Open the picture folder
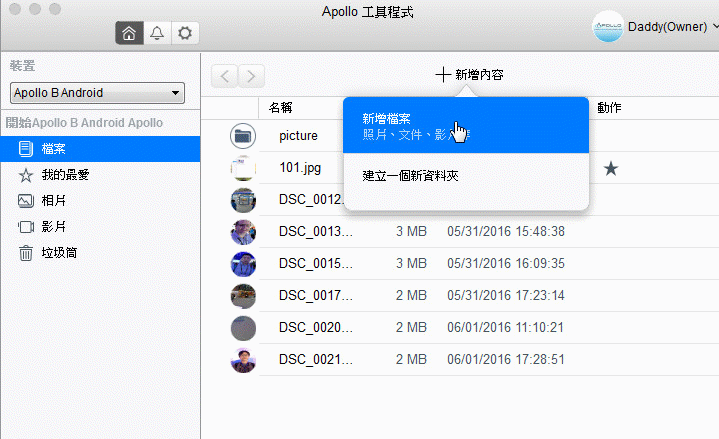 298,136
